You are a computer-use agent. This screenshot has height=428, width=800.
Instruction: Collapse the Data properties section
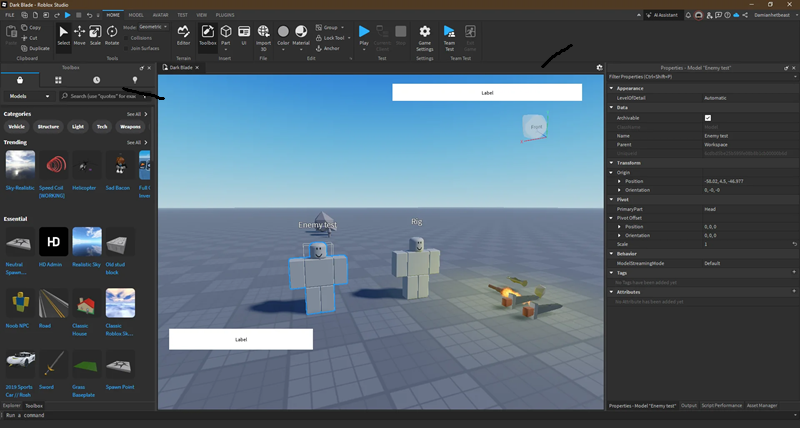click(x=612, y=108)
